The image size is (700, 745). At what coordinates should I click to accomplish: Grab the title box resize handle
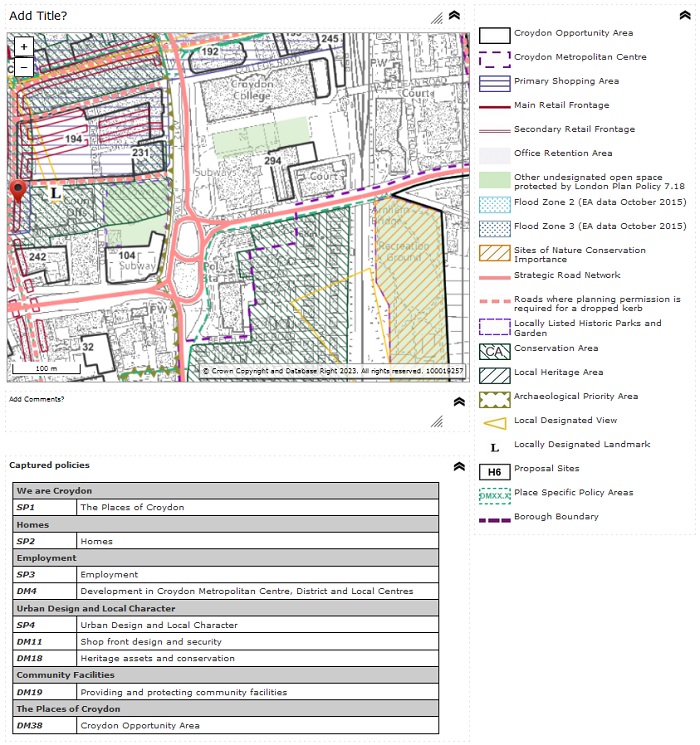pyautogui.click(x=437, y=19)
